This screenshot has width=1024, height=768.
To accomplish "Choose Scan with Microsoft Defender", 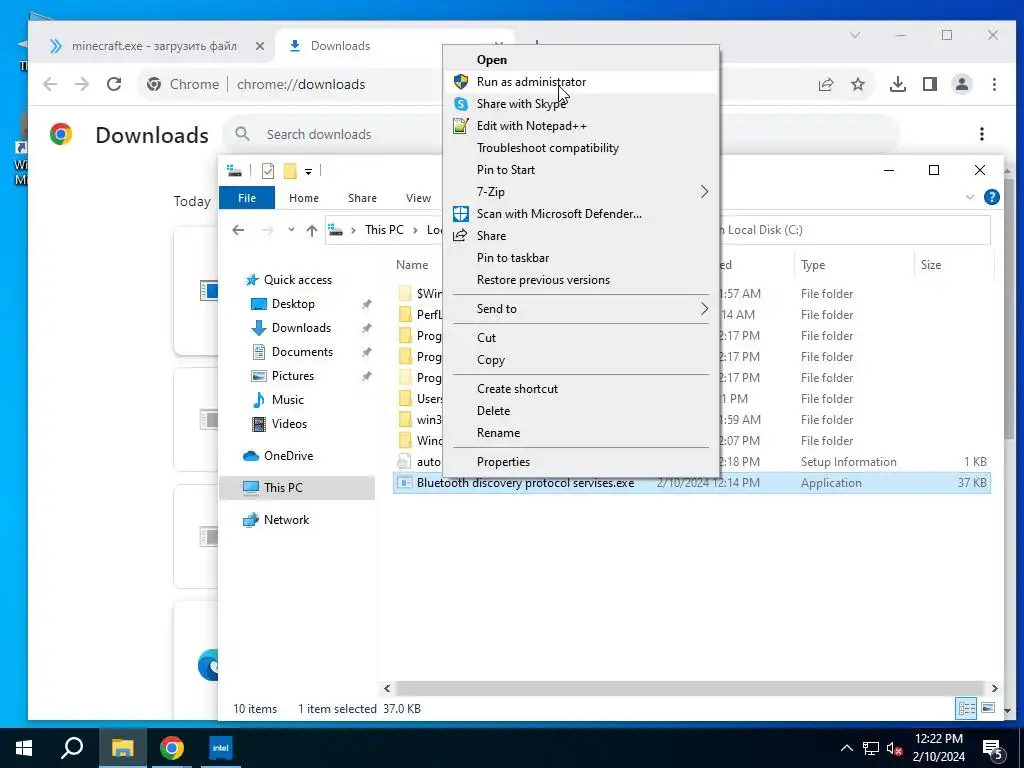I will pos(581,214).
